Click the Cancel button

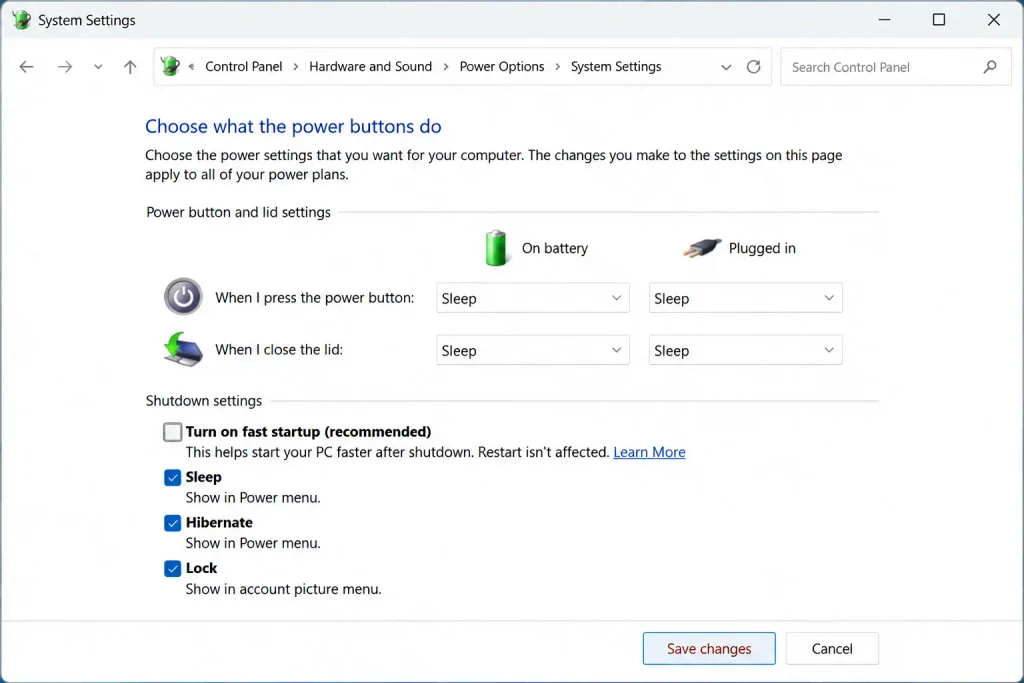[832, 648]
